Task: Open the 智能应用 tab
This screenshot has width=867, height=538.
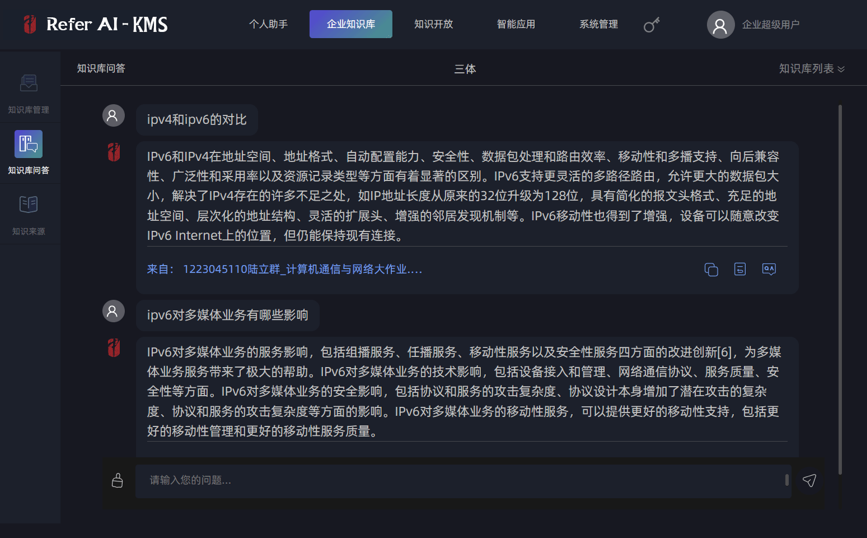Action: point(516,24)
